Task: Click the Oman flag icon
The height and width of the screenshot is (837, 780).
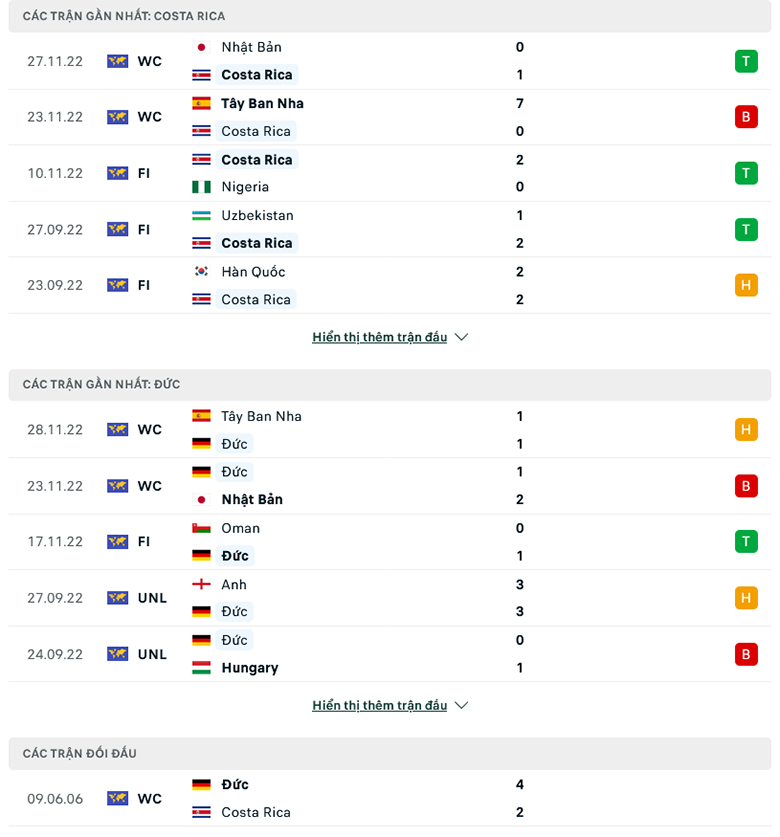Action: (x=201, y=528)
